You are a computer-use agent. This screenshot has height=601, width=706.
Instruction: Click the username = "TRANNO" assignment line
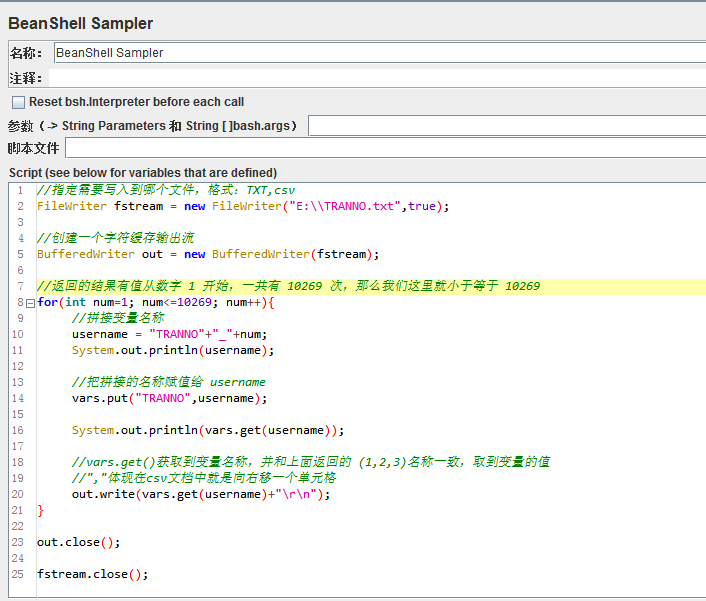pyautogui.click(x=169, y=334)
